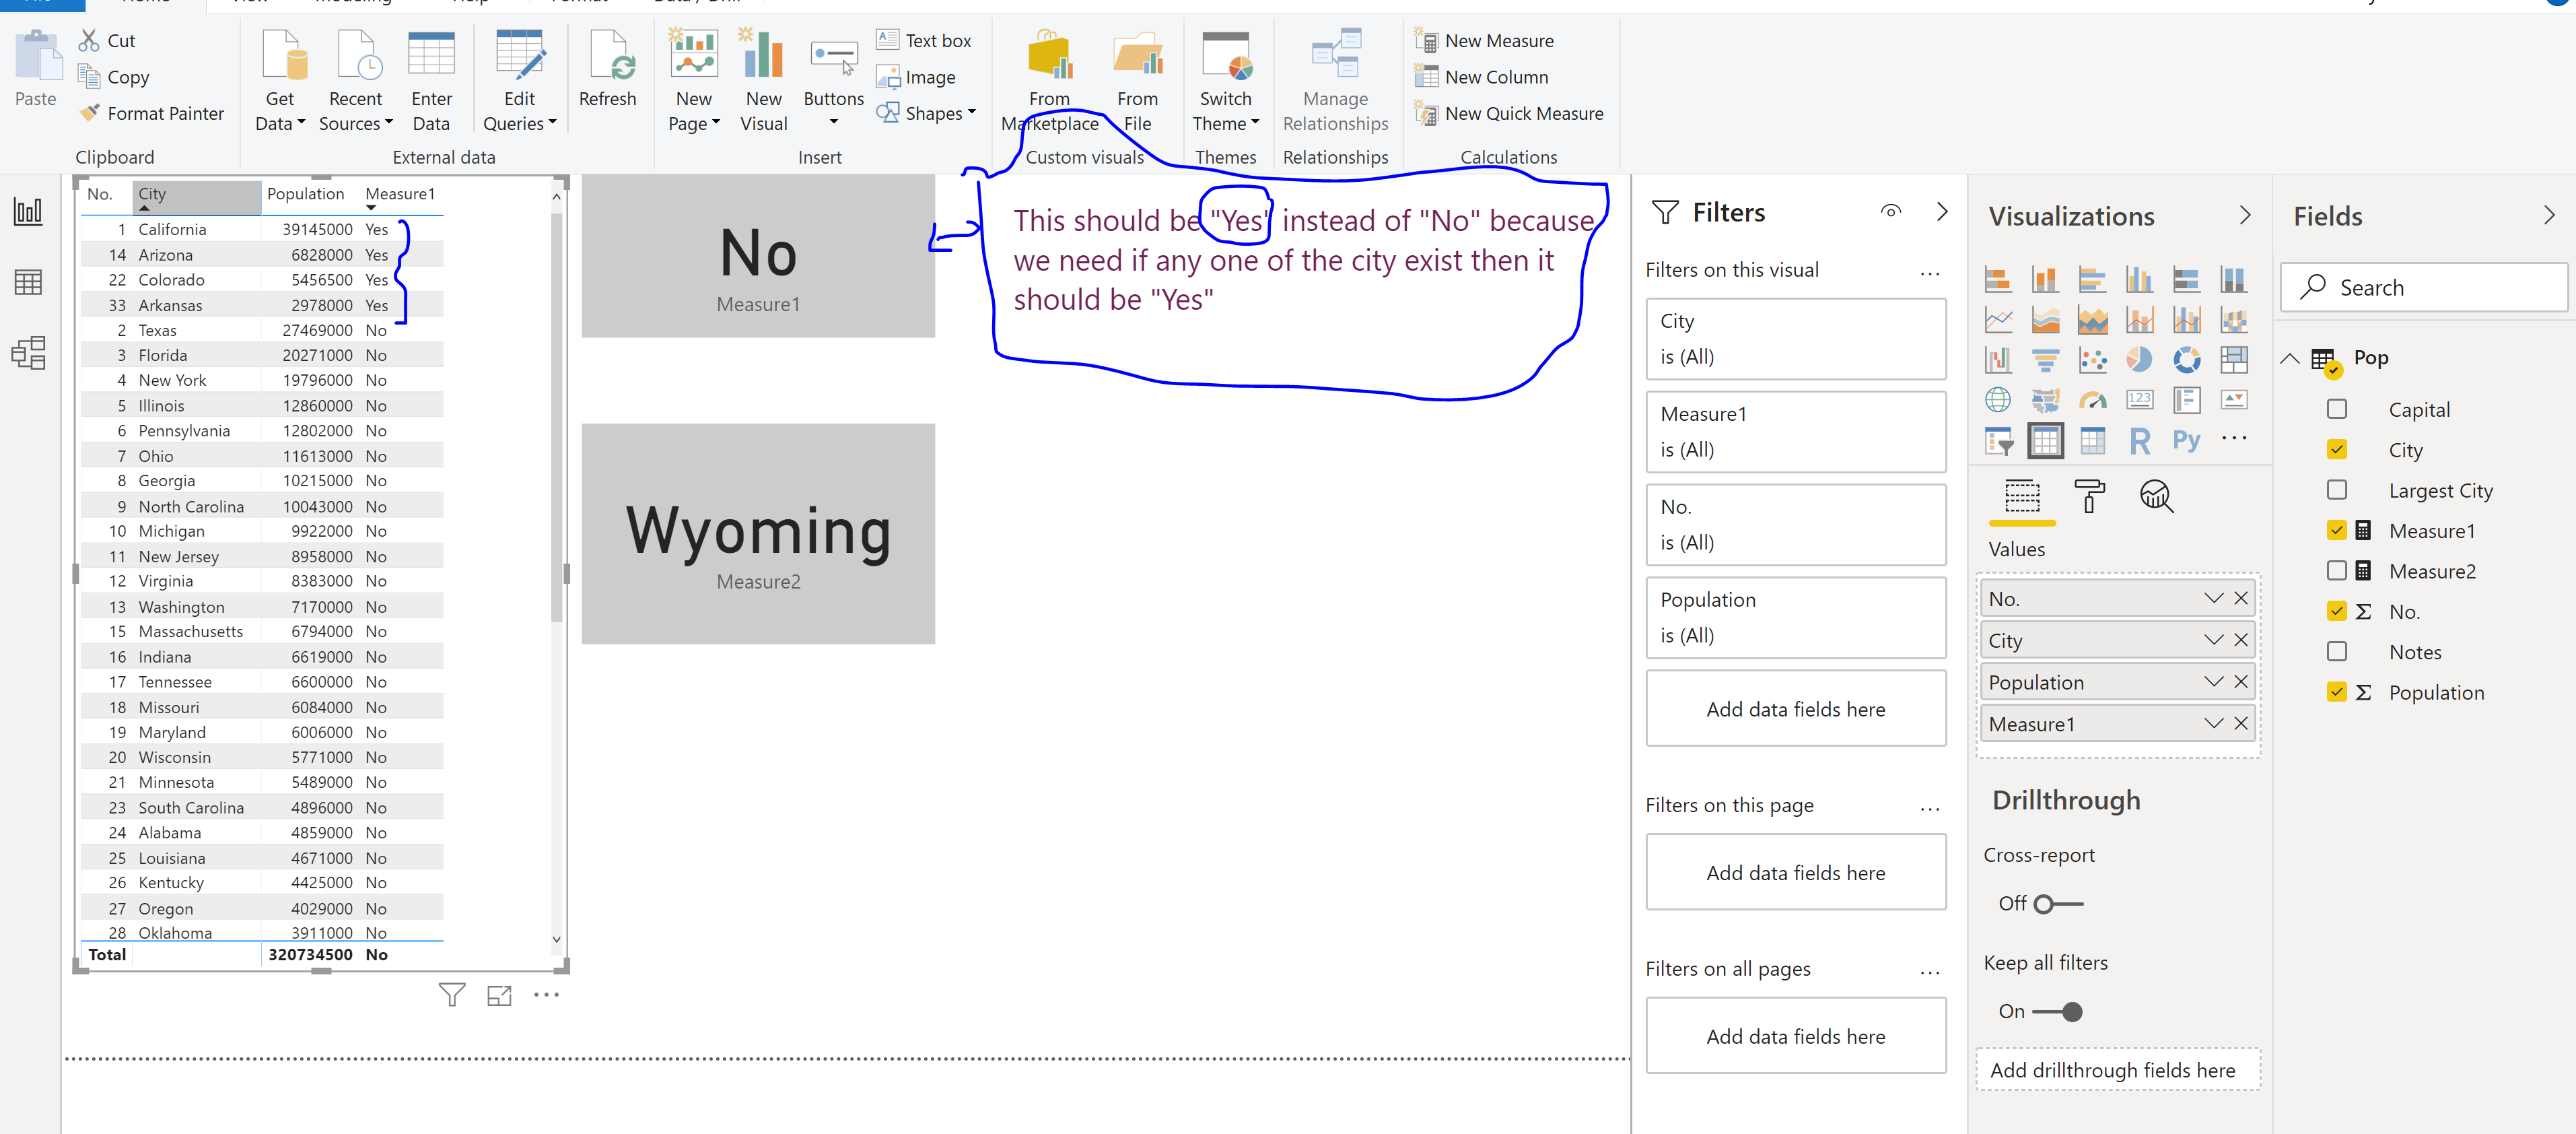Select the globe map visual

(x=1998, y=400)
